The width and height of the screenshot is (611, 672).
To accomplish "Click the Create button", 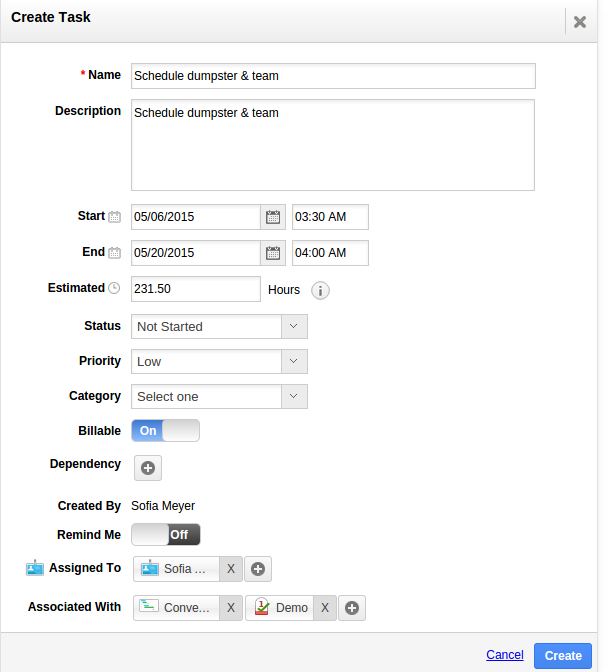I will pos(563,656).
